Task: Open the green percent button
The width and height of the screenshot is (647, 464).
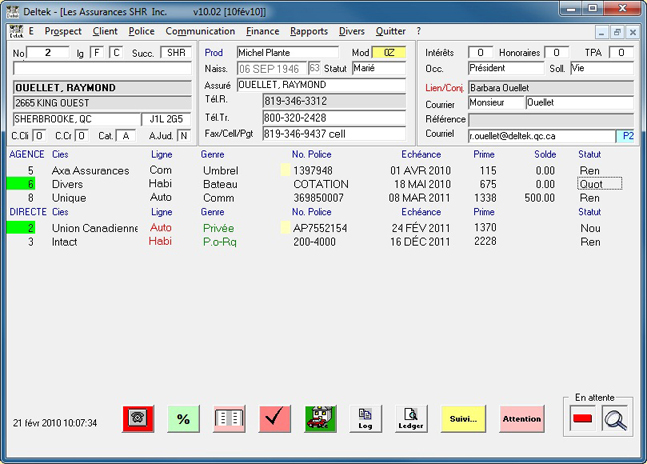Action: [x=183, y=419]
